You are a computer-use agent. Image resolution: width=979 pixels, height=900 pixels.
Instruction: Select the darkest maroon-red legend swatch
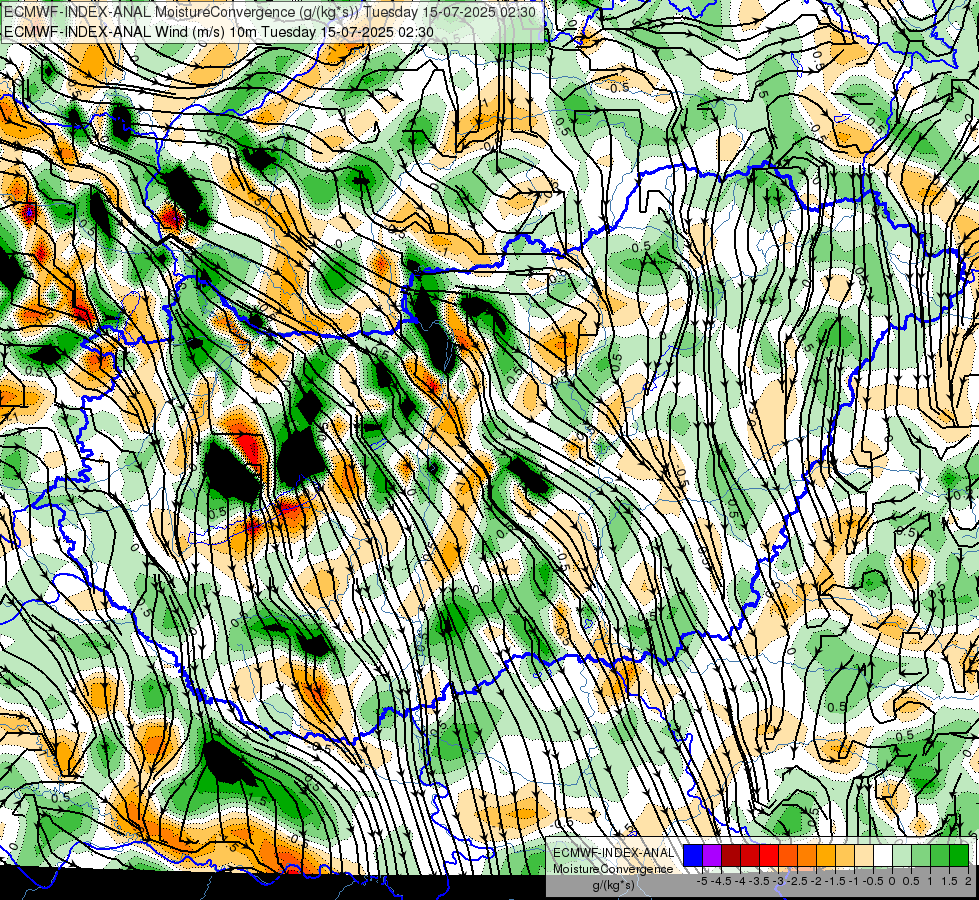(731, 855)
